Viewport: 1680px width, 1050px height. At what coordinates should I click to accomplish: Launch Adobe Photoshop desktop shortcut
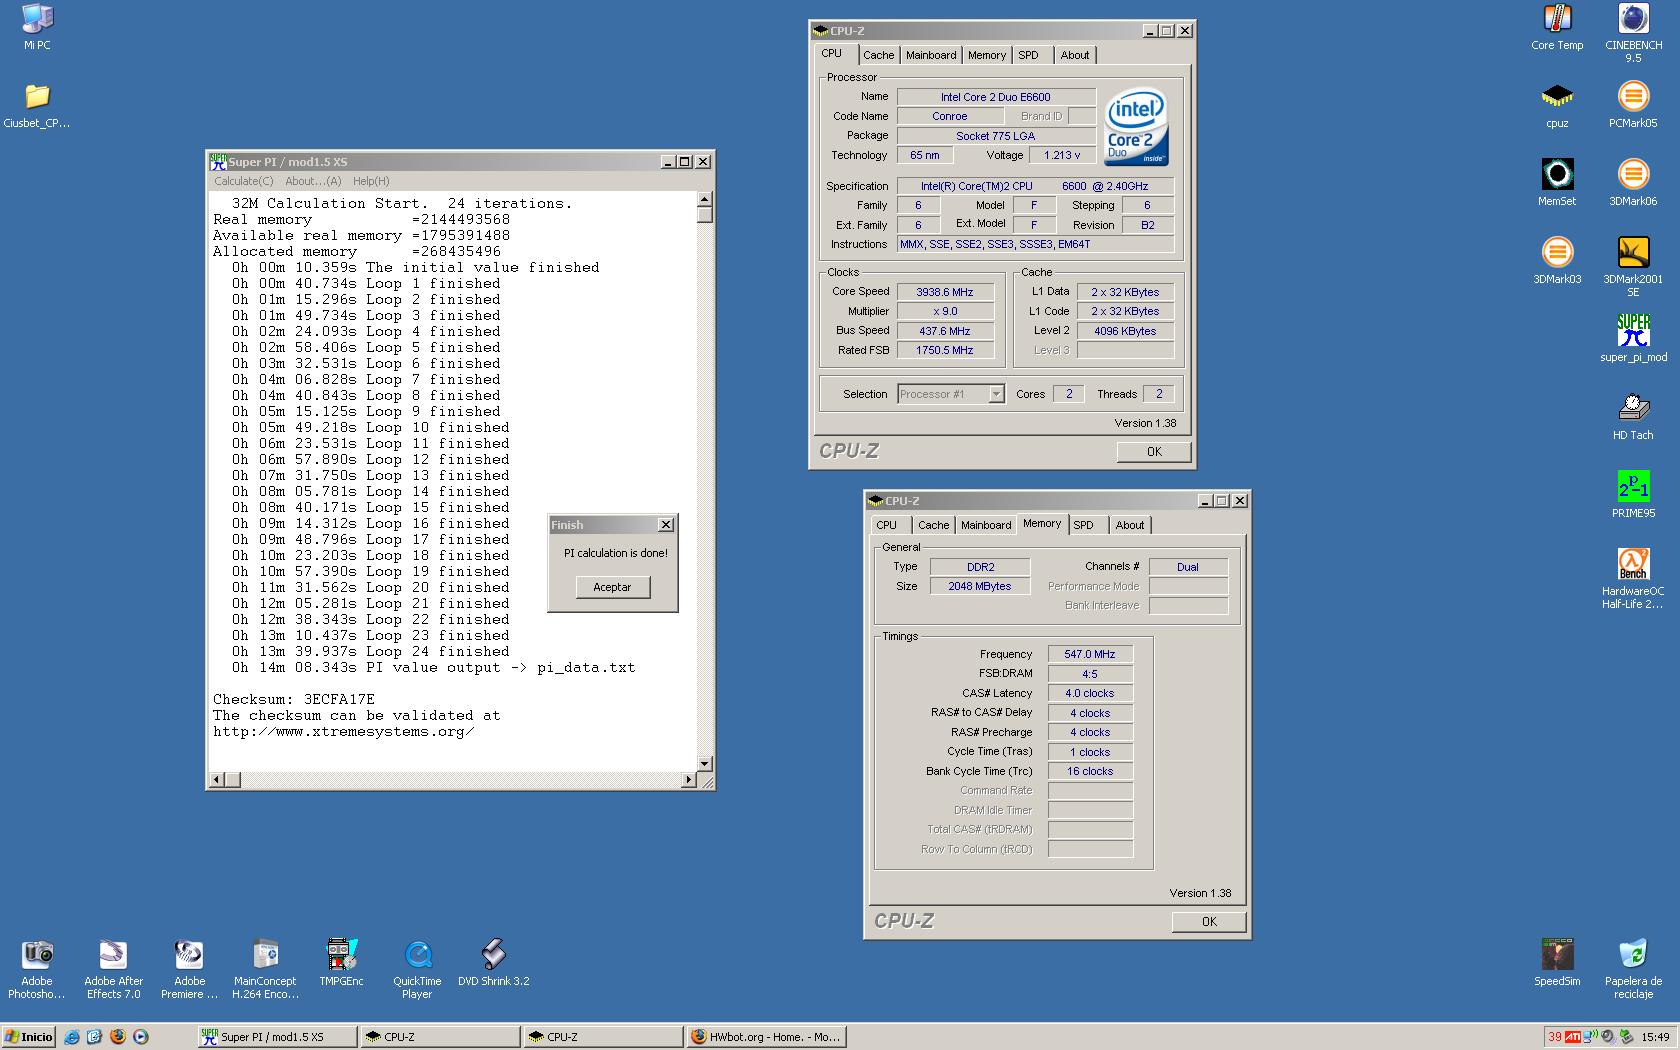click(x=37, y=969)
